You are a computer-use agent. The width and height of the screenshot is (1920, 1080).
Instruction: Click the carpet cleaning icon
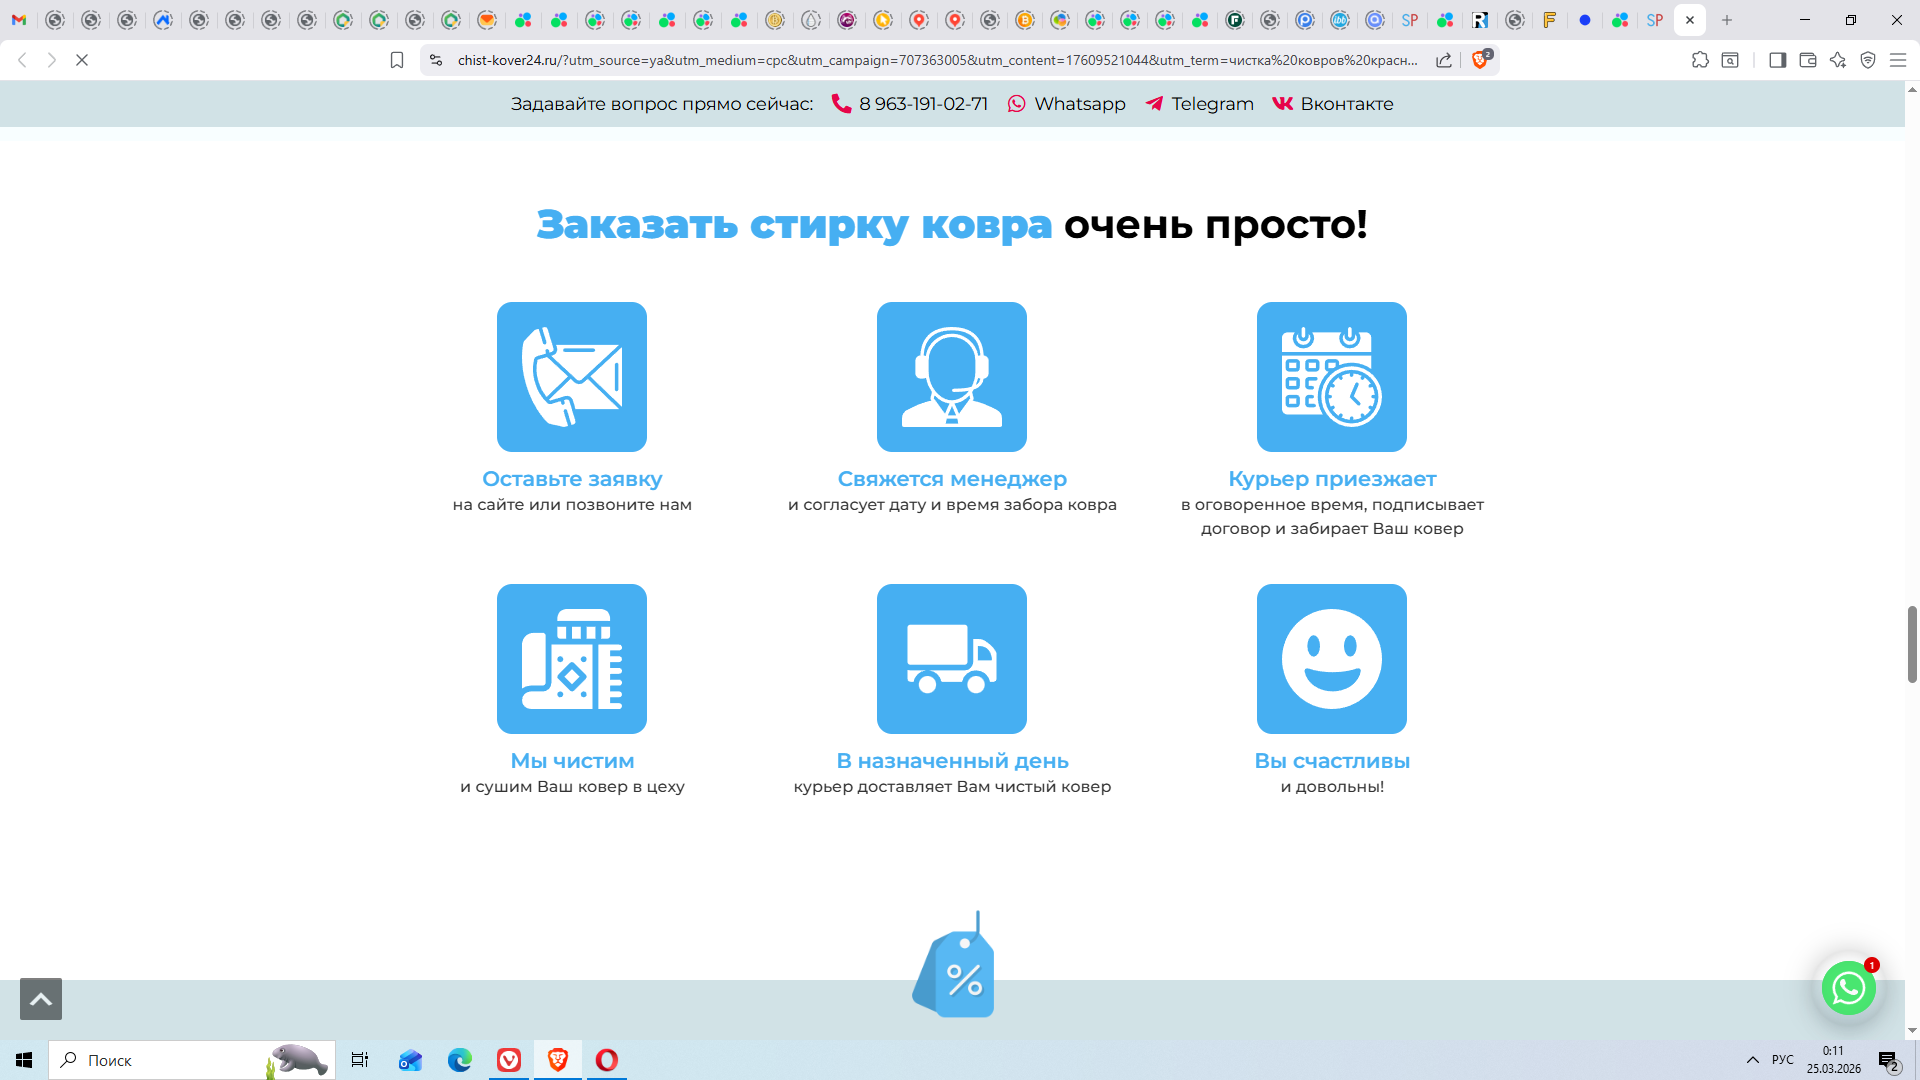pyautogui.click(x=572, y=659)
